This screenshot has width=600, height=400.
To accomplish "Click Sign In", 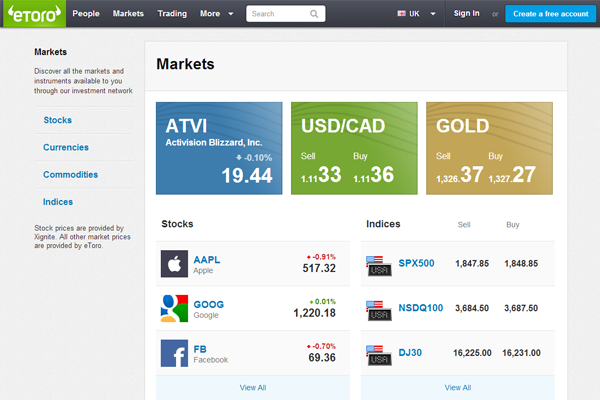I will pos(466,13).
